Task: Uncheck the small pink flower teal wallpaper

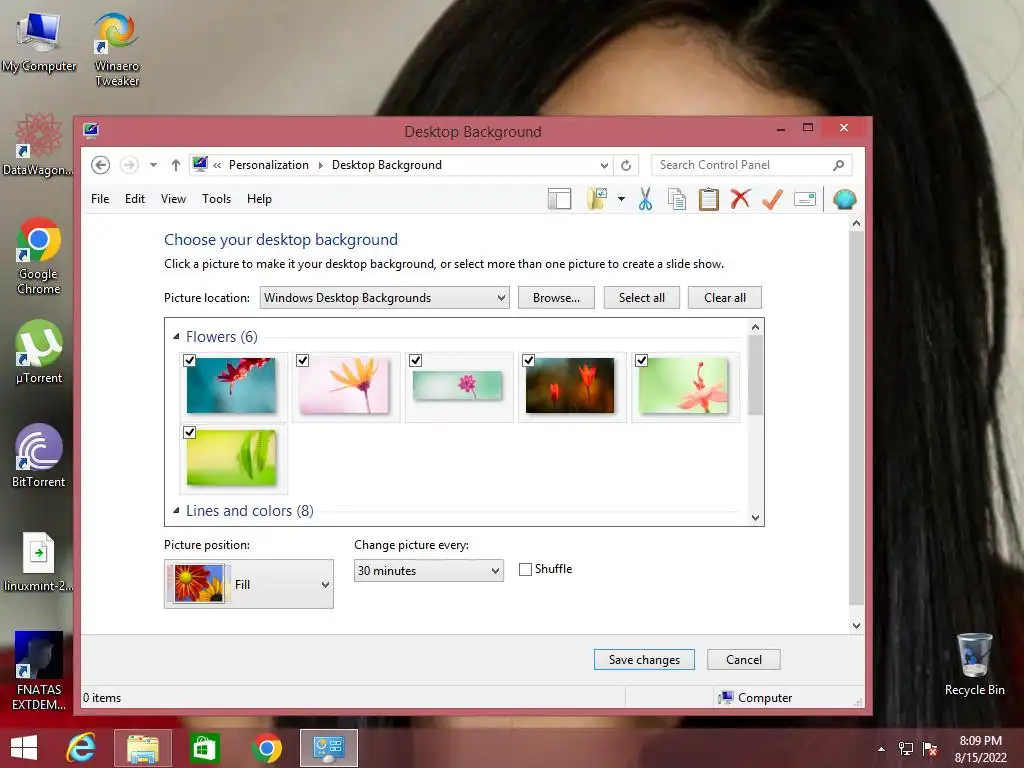Action: (x=415, y=360)
